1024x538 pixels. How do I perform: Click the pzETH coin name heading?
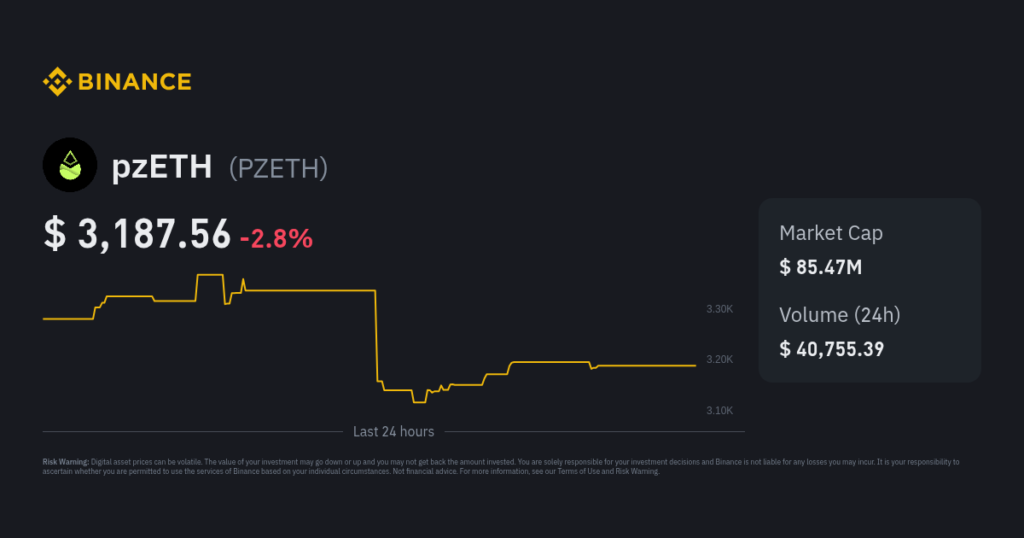162,167
